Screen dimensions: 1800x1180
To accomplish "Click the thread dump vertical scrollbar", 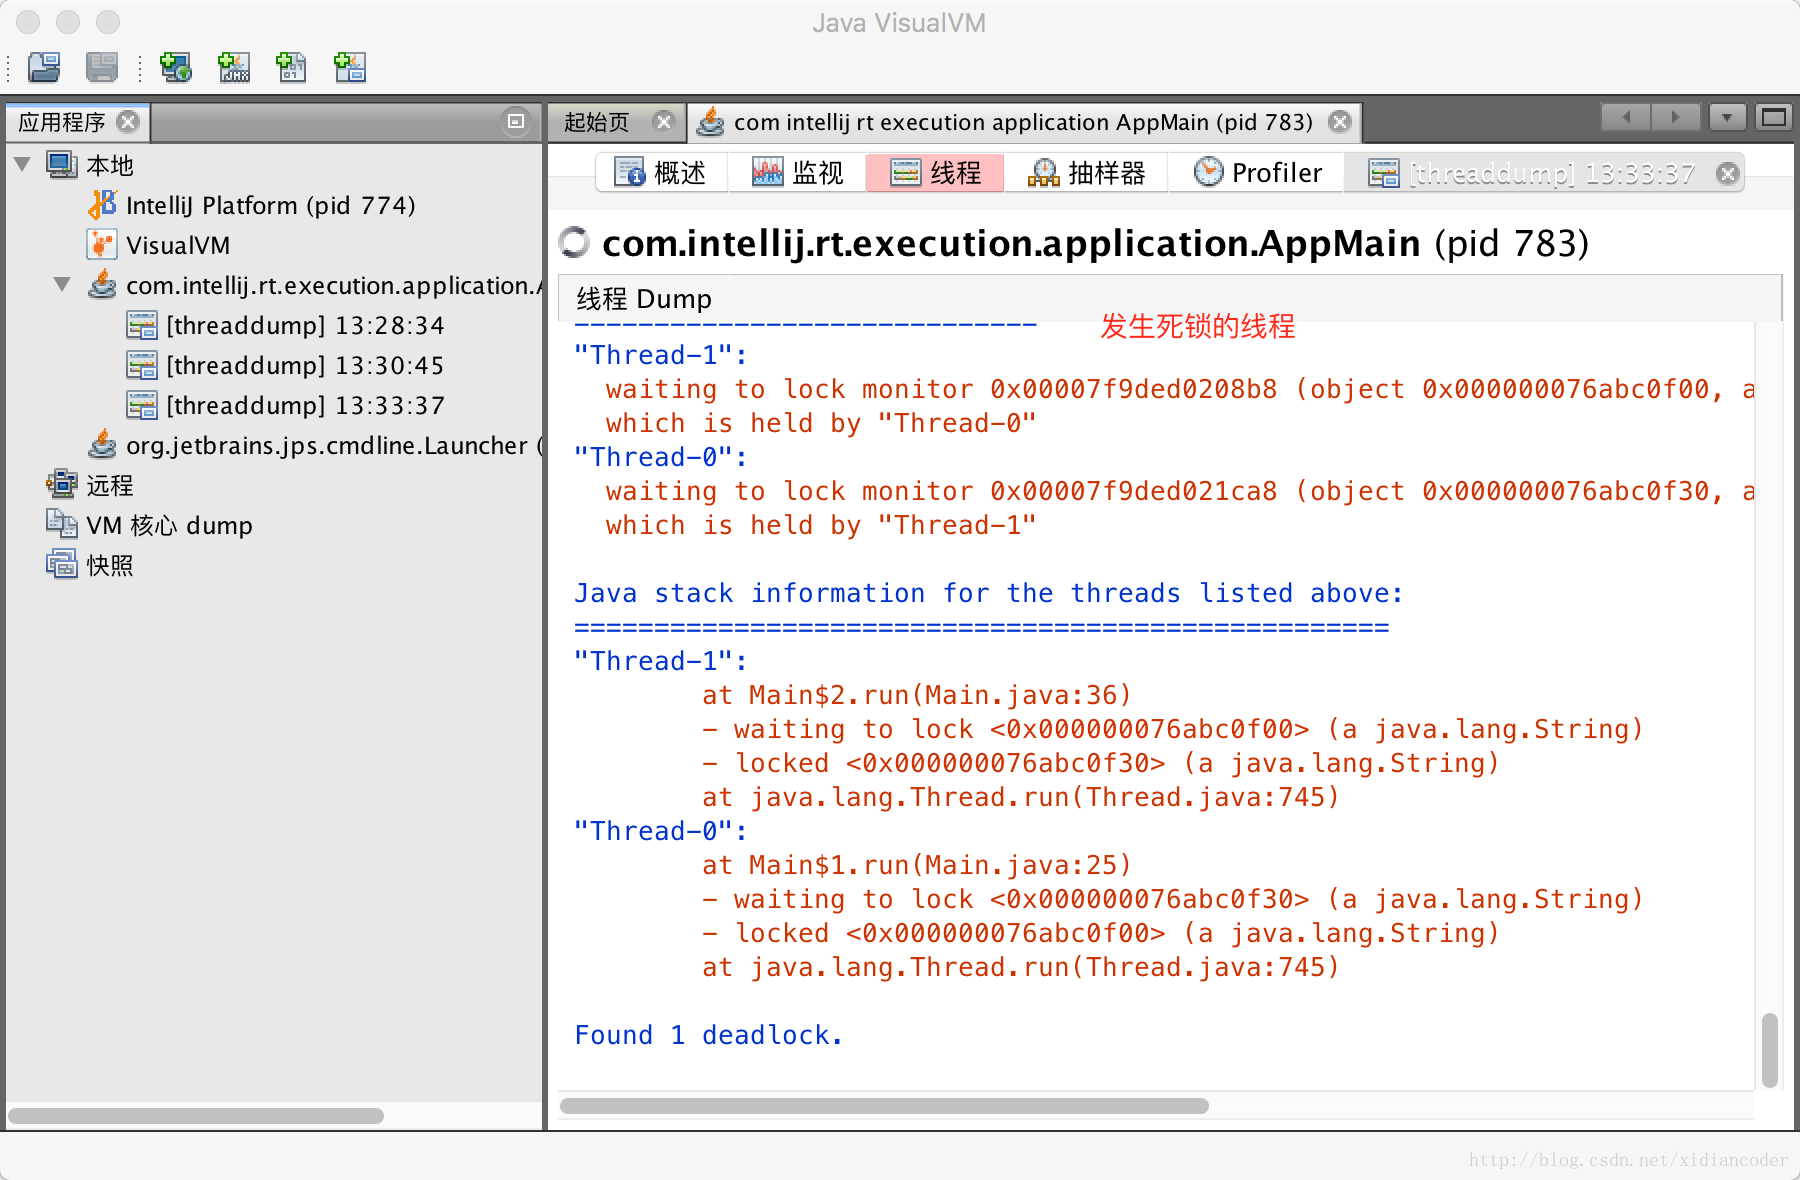I will tap(1769, 1050).
